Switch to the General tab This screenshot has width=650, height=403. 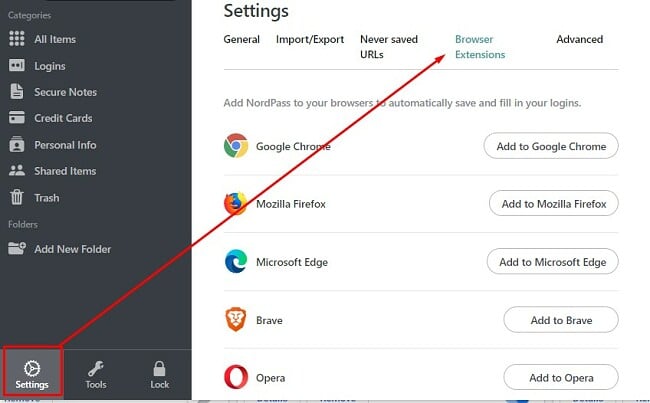point(242,39)
